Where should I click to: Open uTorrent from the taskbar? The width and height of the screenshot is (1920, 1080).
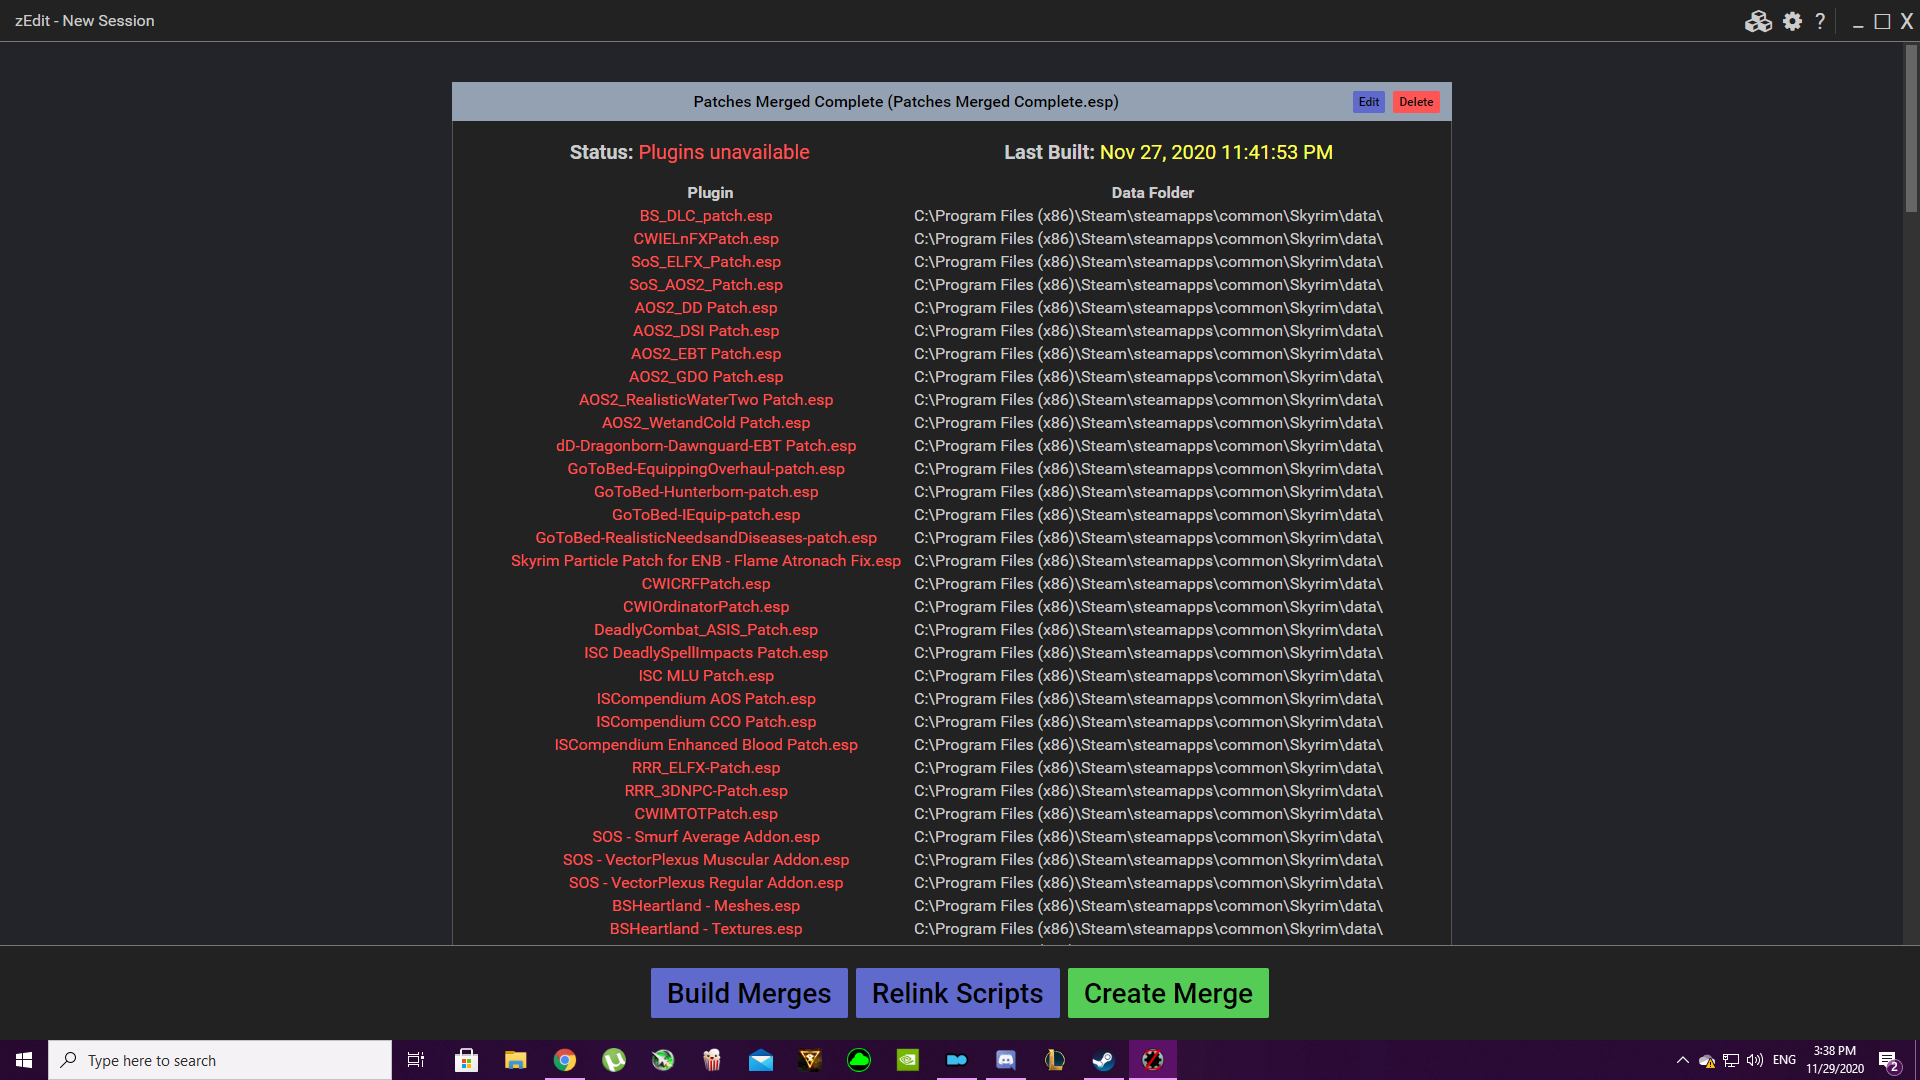click(x=614, y=1060)
